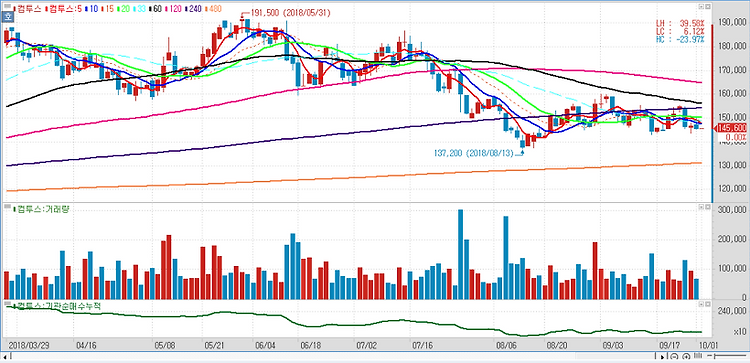Click the 300,000 volume axis label
Image resolution: width=750 pixels, height=363 pixels.
tap(732, 210)
